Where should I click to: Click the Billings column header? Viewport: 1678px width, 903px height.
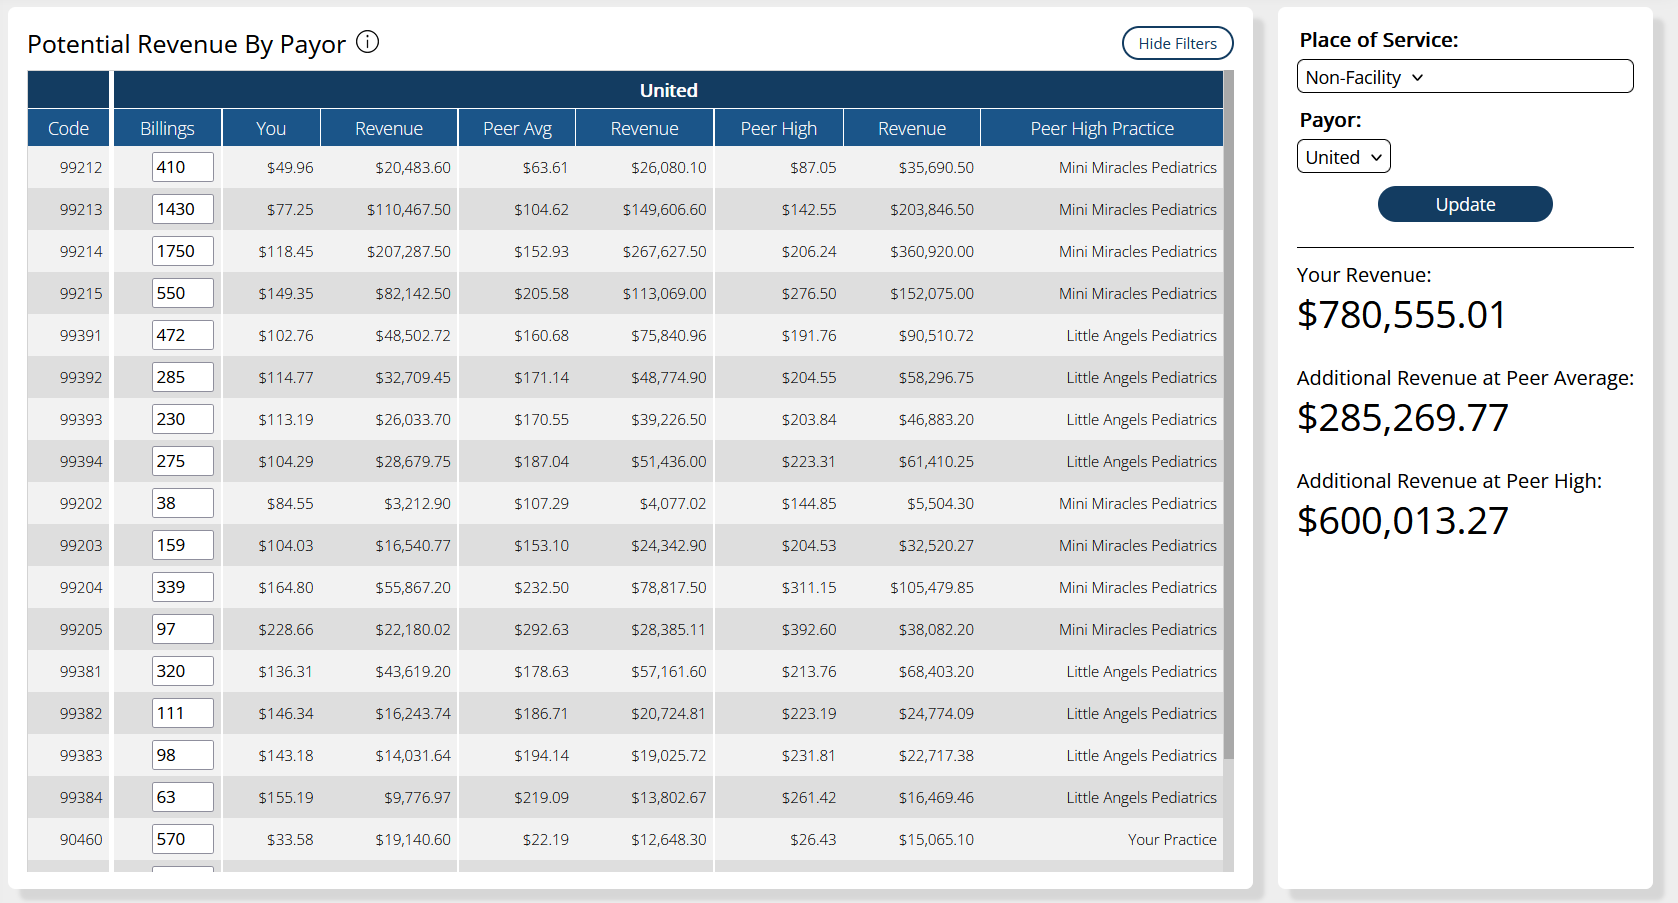167,129
